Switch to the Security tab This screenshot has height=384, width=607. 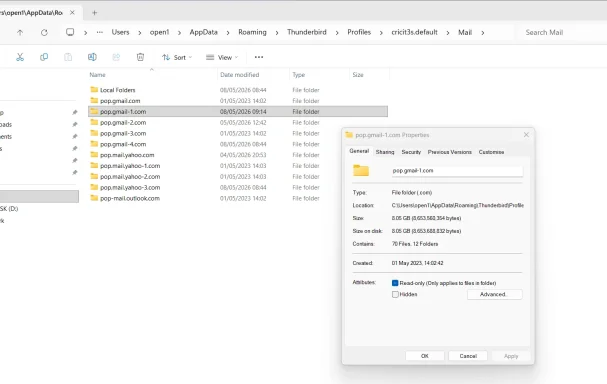click(411, 152)
